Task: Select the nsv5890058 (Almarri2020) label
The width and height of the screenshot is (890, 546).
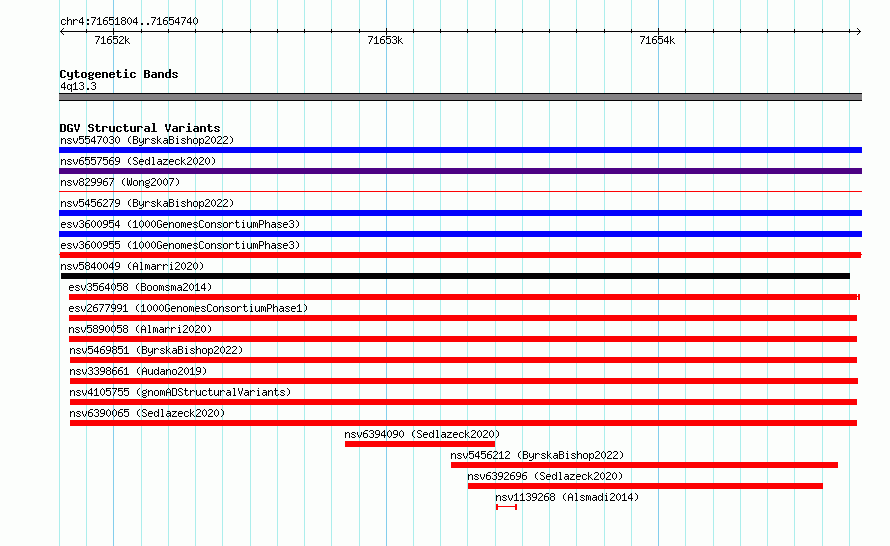Action: (140, 329)
